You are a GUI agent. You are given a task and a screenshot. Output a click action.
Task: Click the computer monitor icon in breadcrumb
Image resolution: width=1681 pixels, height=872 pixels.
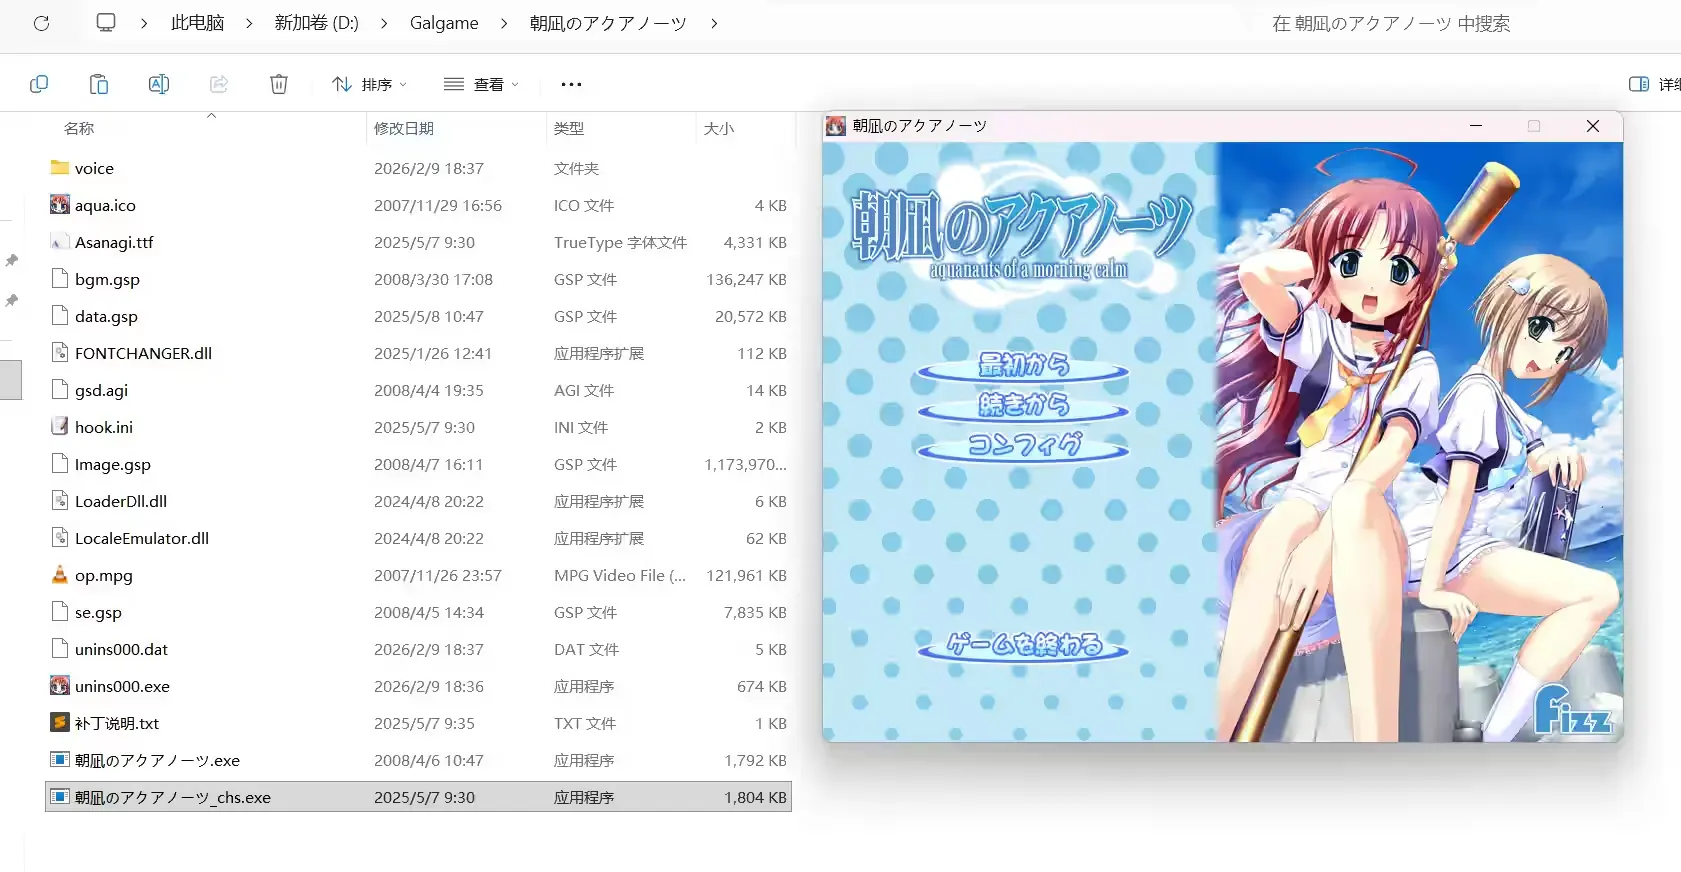point(106,22)
